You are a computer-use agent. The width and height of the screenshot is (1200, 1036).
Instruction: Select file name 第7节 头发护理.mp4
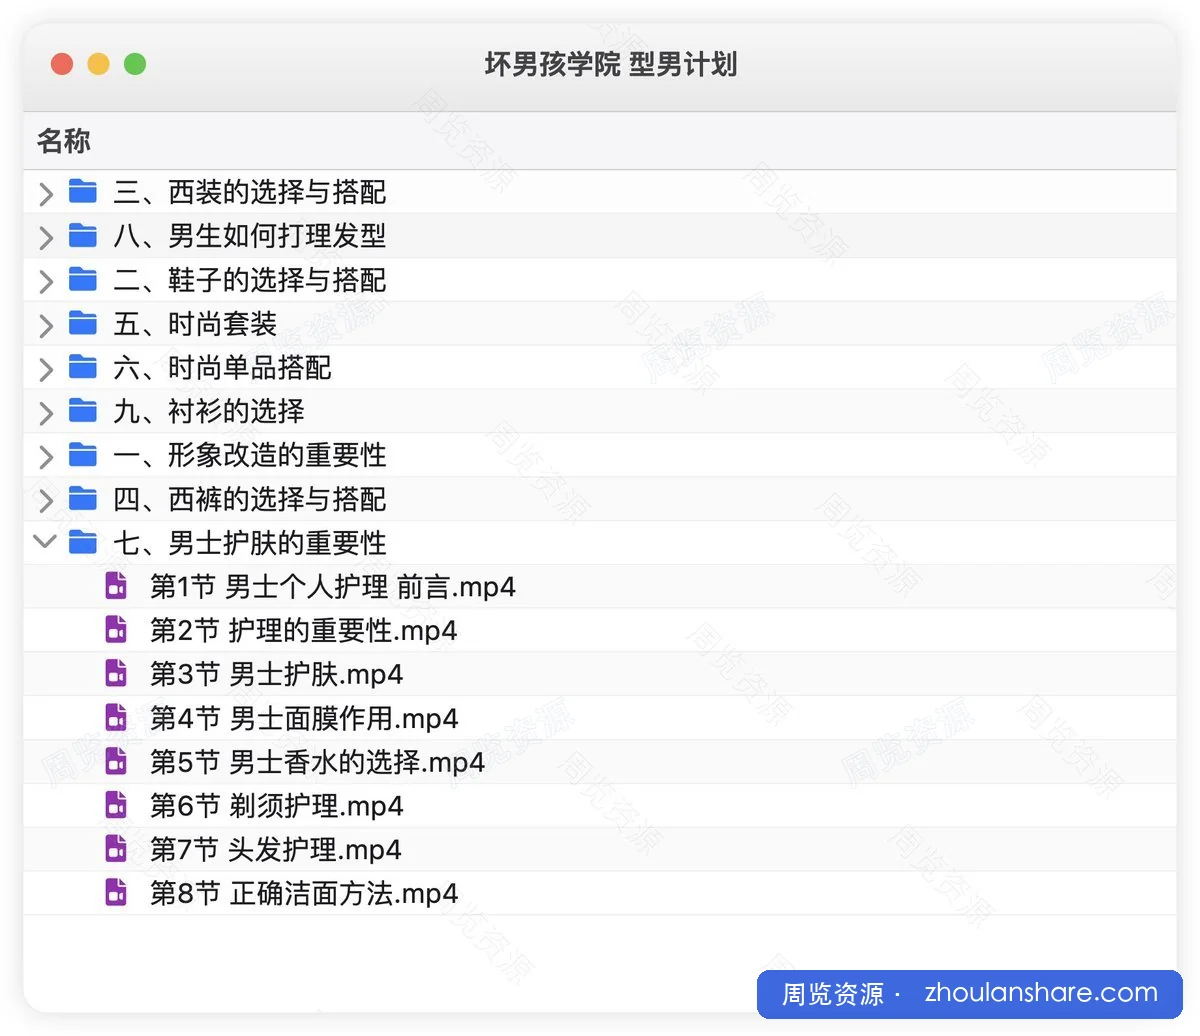coord(276,850)
